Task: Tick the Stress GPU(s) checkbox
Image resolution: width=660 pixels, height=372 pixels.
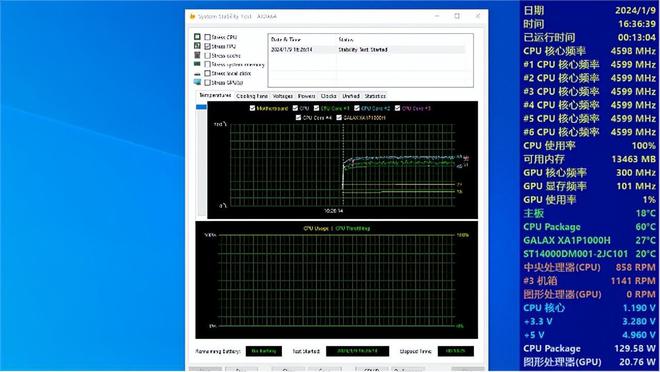Action: click(207, 82)
